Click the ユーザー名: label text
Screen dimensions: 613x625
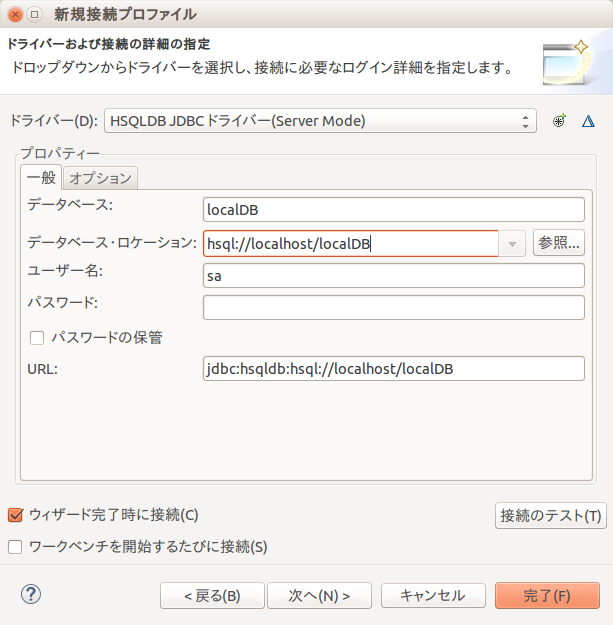pos(65,271)
